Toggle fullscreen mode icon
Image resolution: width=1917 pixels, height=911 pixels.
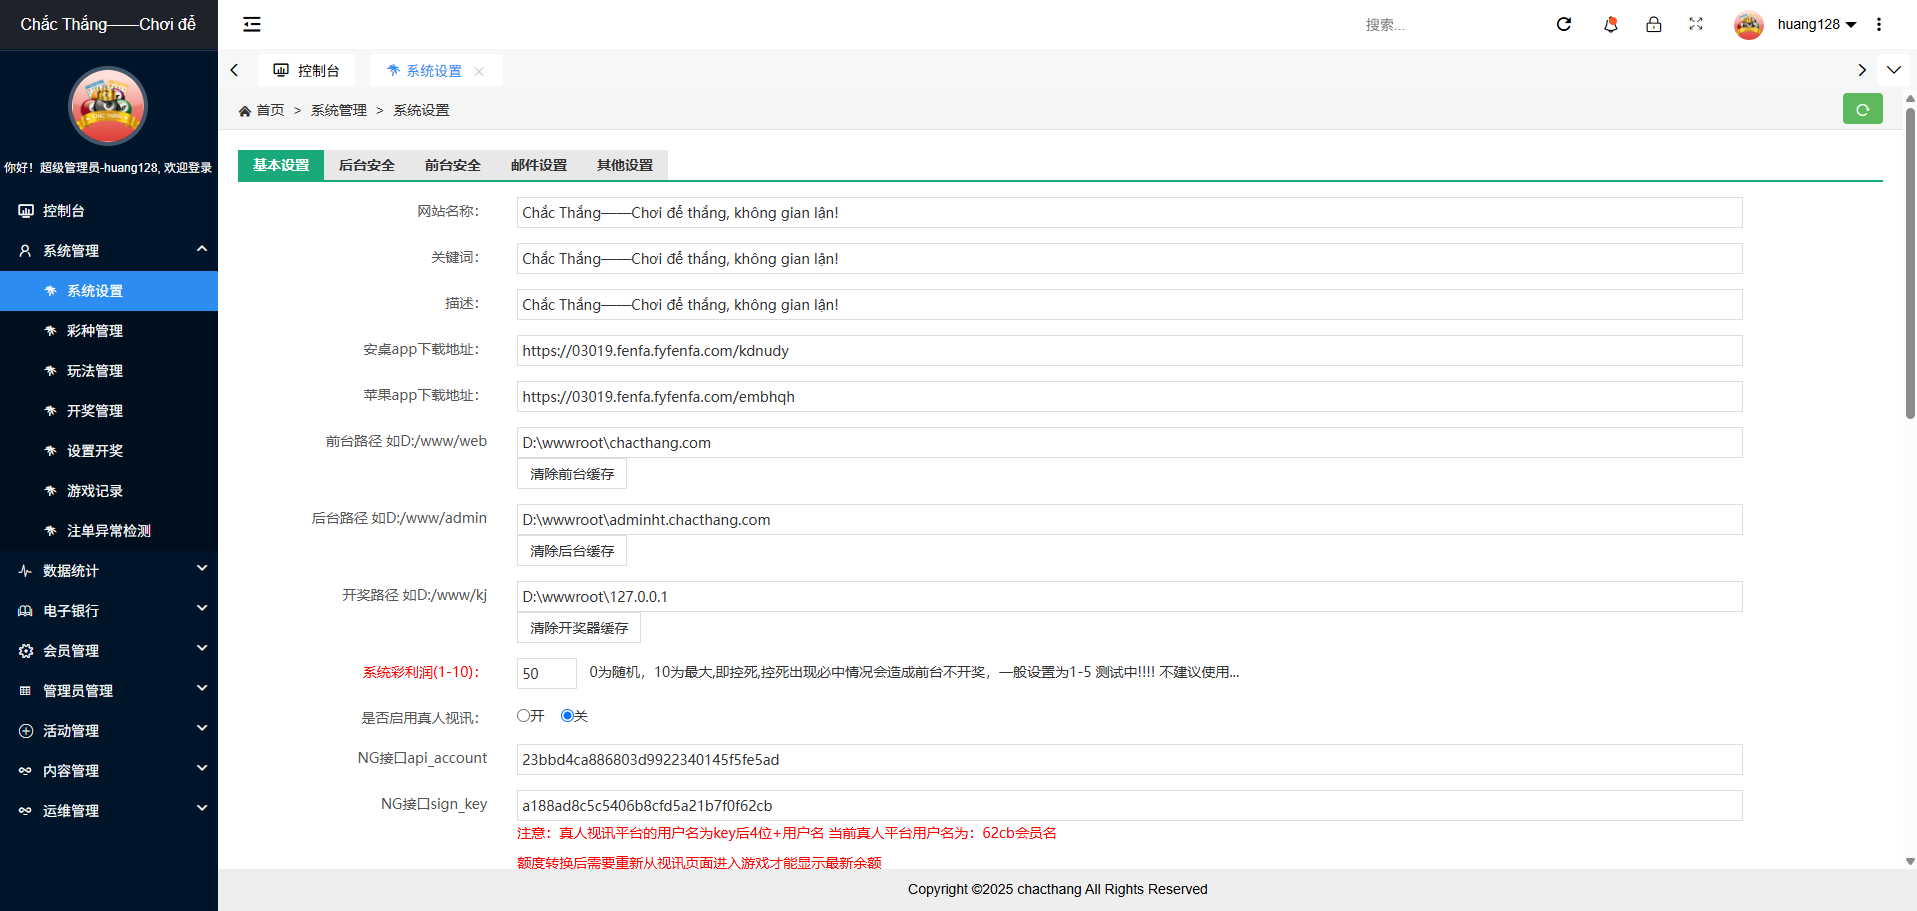pos(1696,24)
